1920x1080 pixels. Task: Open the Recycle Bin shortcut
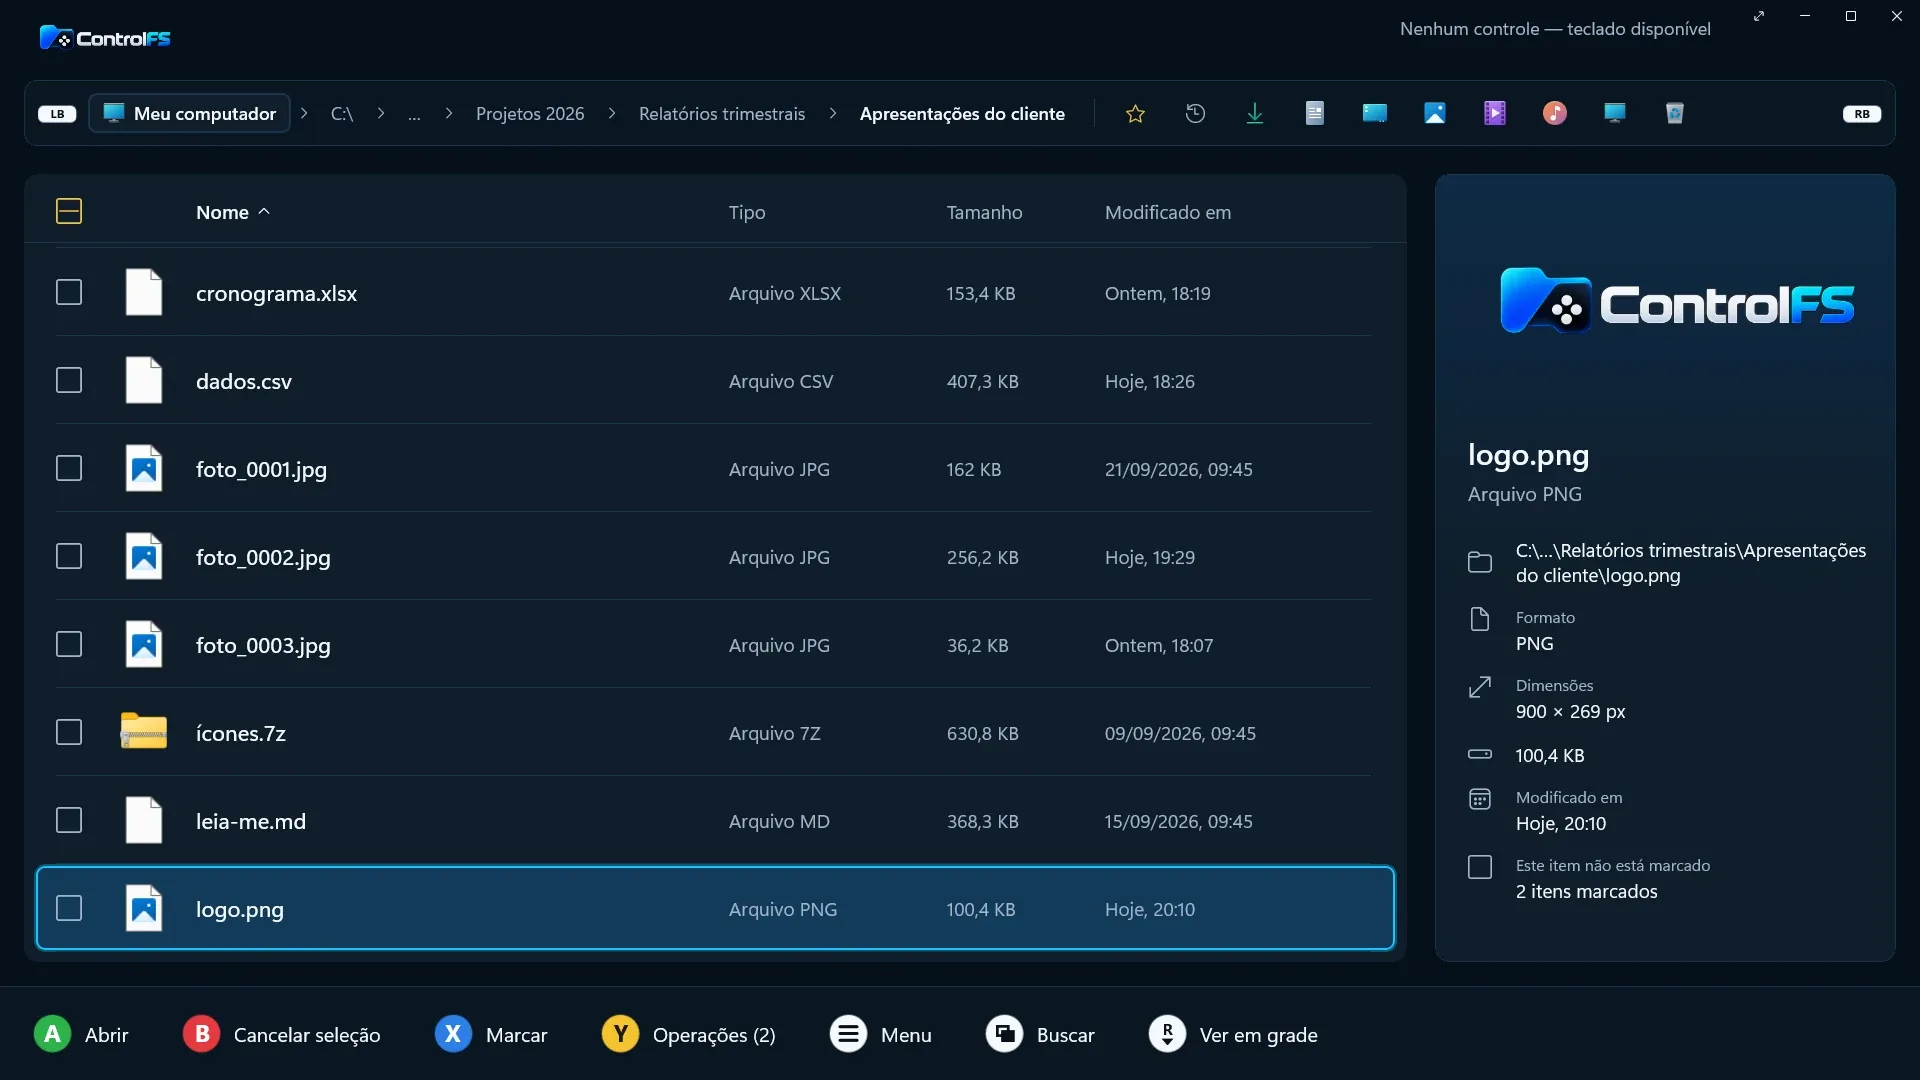click(x=1675, y=114)
